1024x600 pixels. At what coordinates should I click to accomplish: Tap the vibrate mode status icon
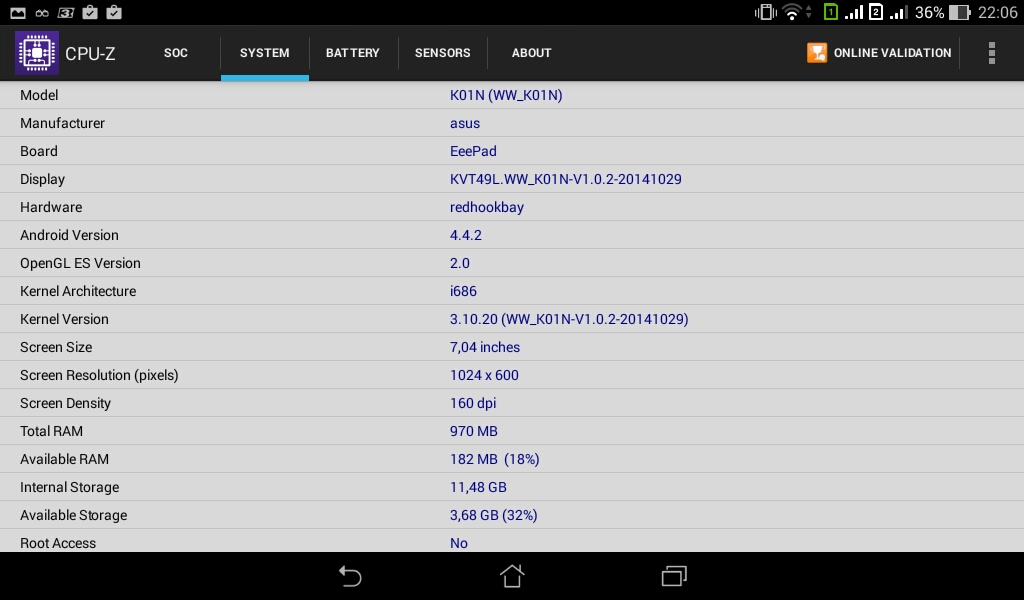[765, 12]
